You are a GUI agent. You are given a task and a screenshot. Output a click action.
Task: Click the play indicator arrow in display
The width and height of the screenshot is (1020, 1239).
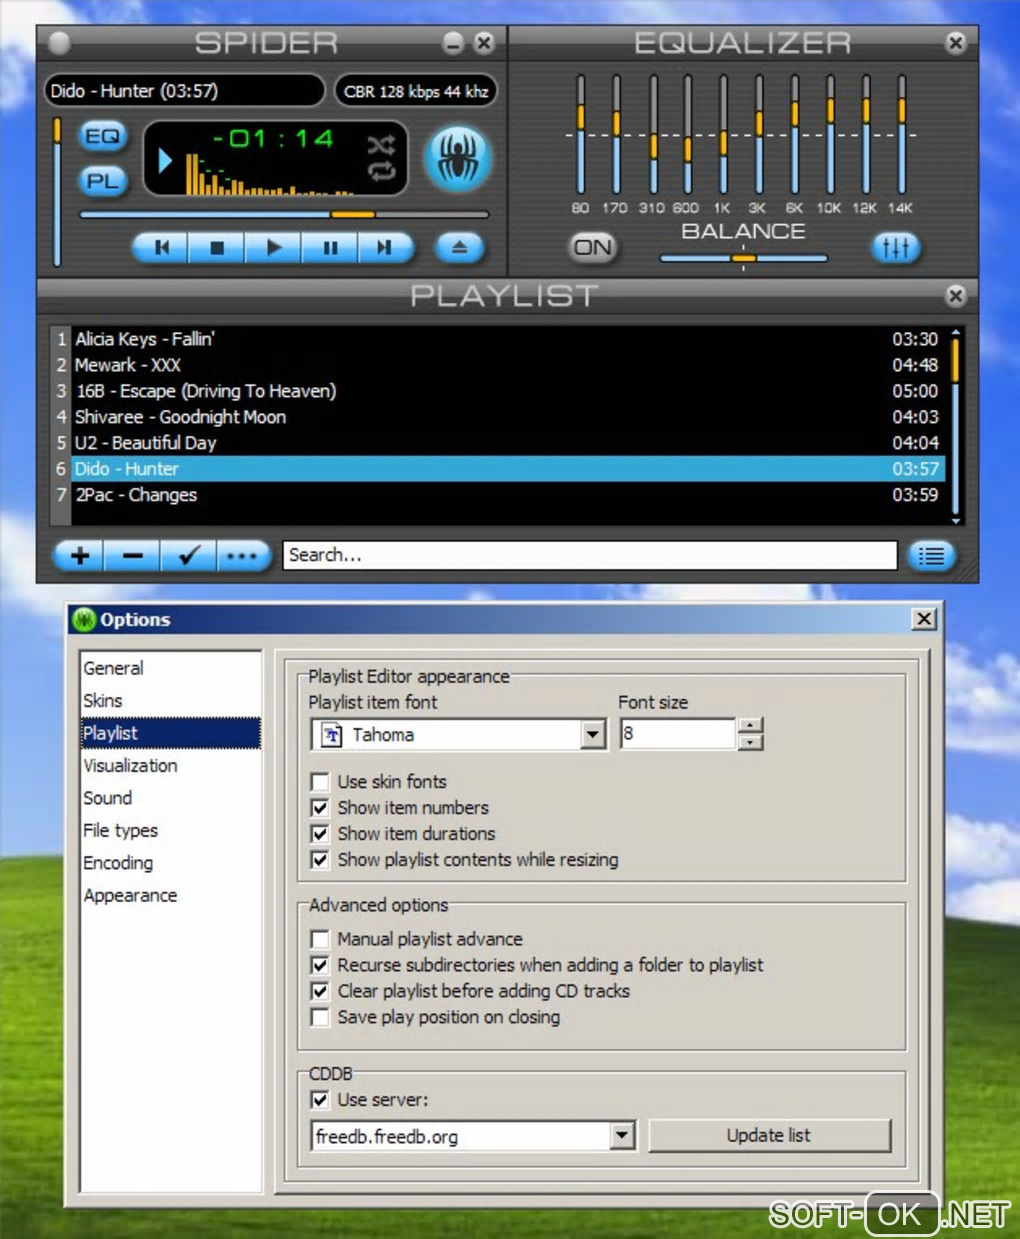[165, 160]
